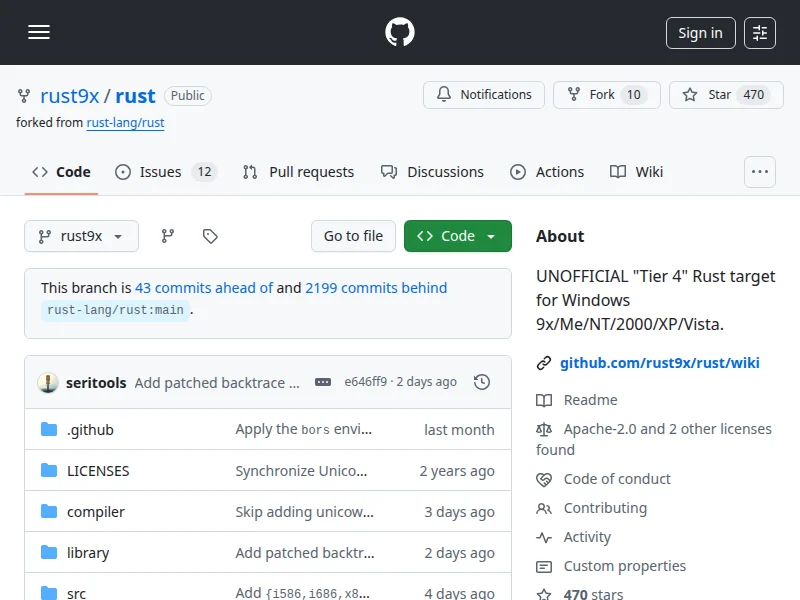Click the Sign in button
Viewport: 800px width, 600px height.
(x=700, y=33)
